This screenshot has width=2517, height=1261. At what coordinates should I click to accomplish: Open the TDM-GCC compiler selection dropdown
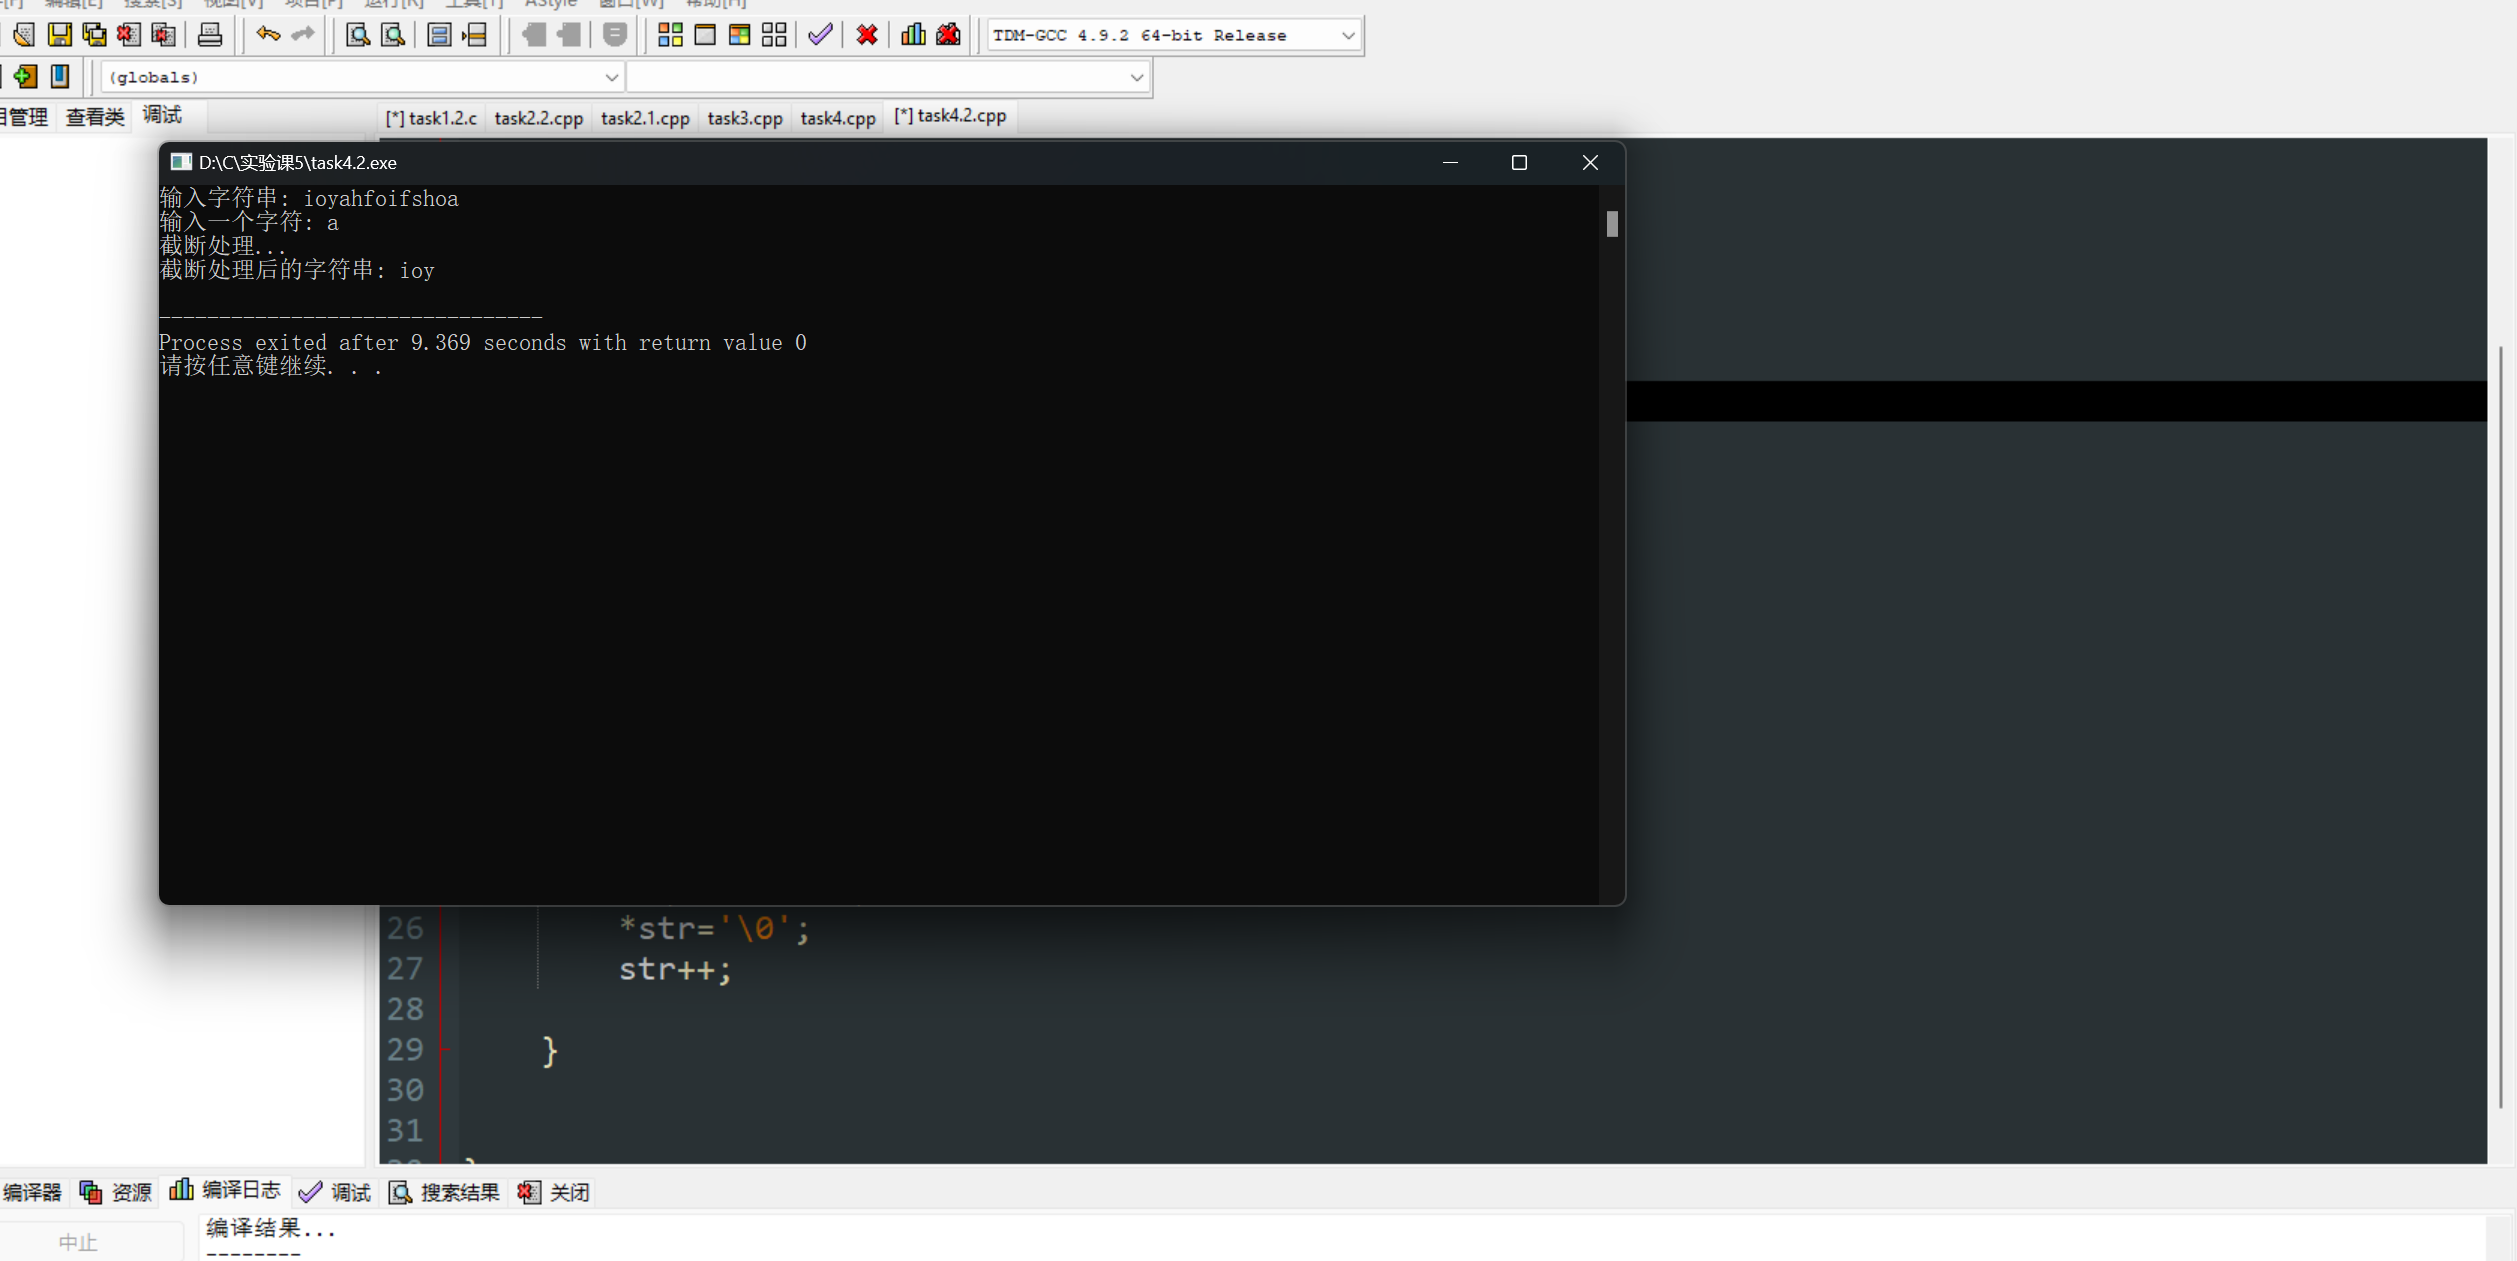pyautogui.click(x=1347, y=35)
